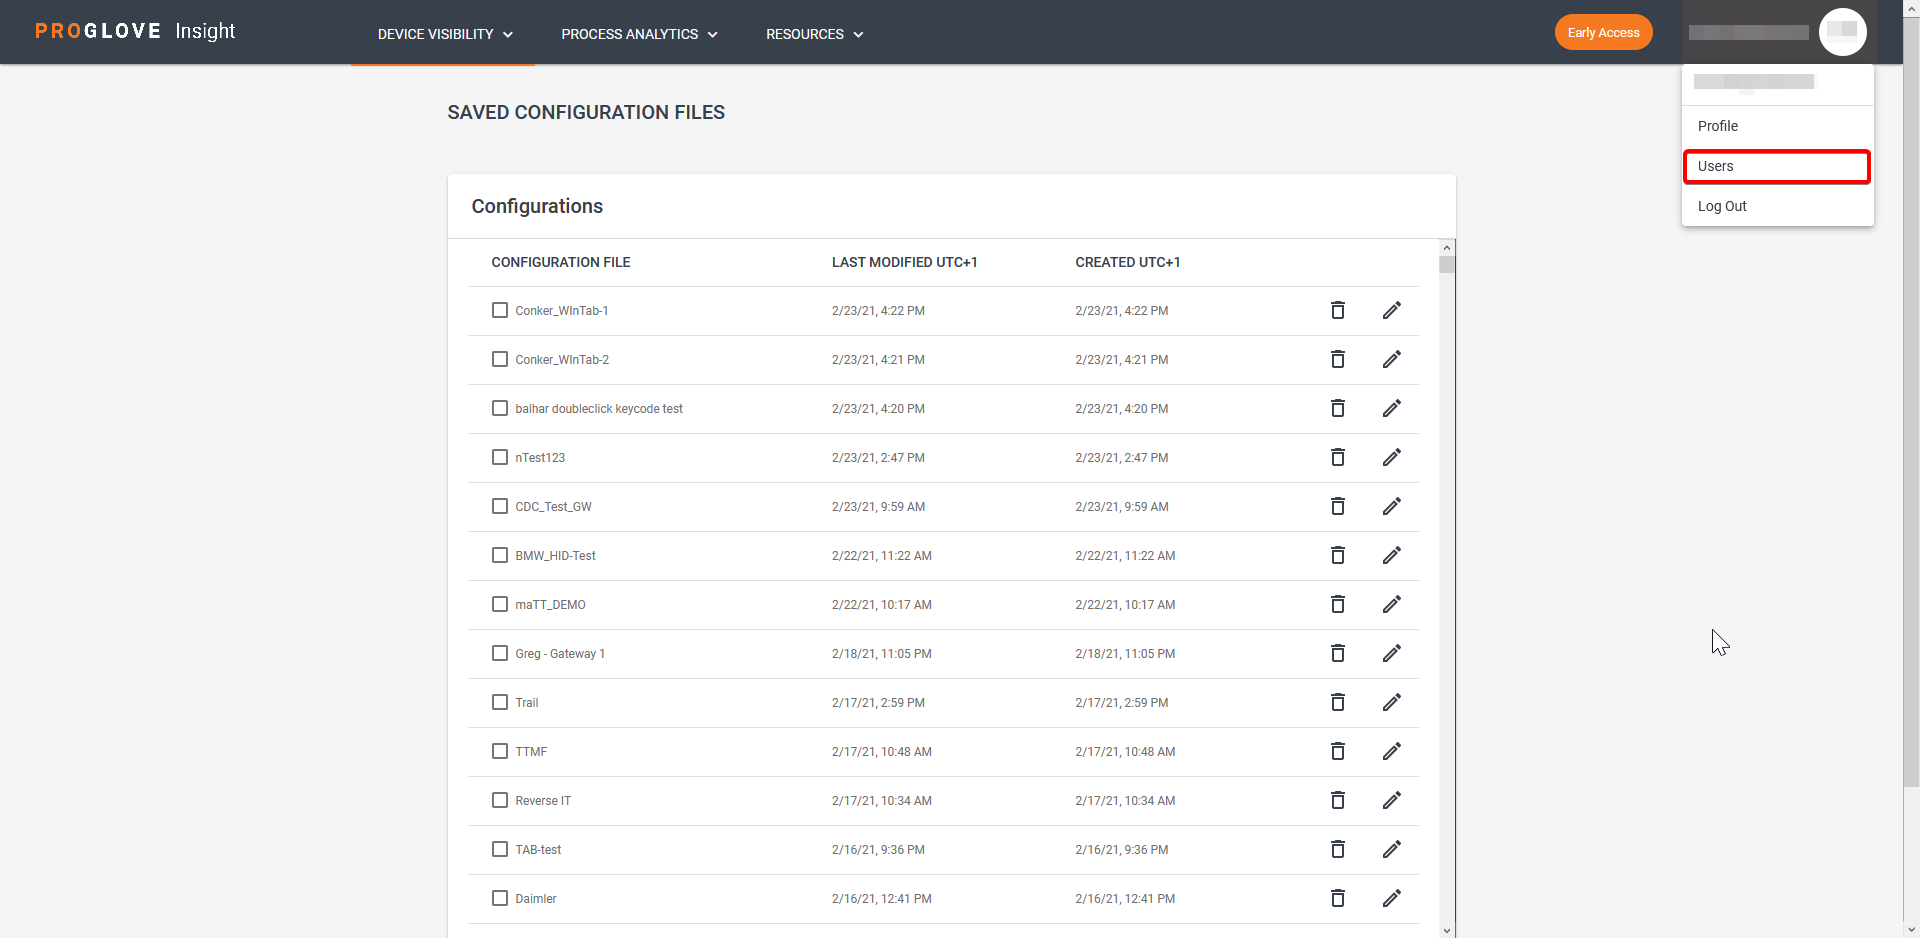1920x938 pixels.
Task: Delete the BMW_HID-Test configuration
Action: [1337, 555]
